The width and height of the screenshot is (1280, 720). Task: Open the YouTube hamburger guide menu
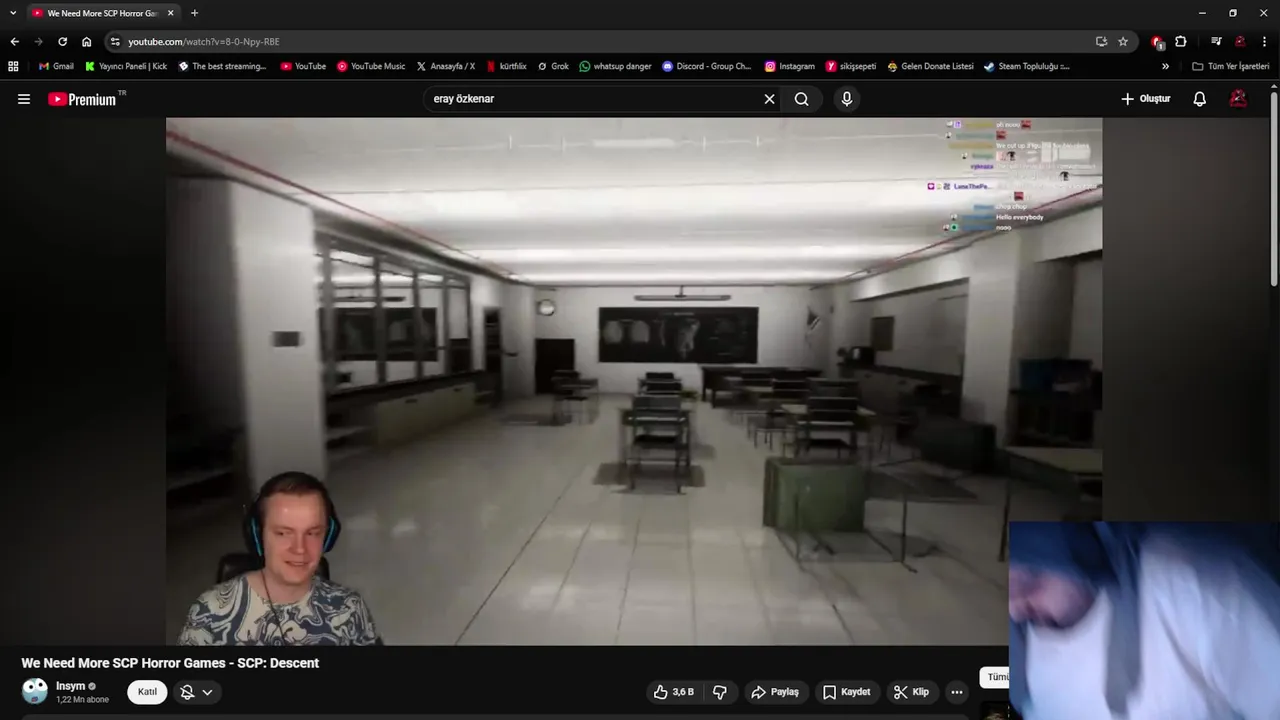pyautogui.click(x=24, y=99)
